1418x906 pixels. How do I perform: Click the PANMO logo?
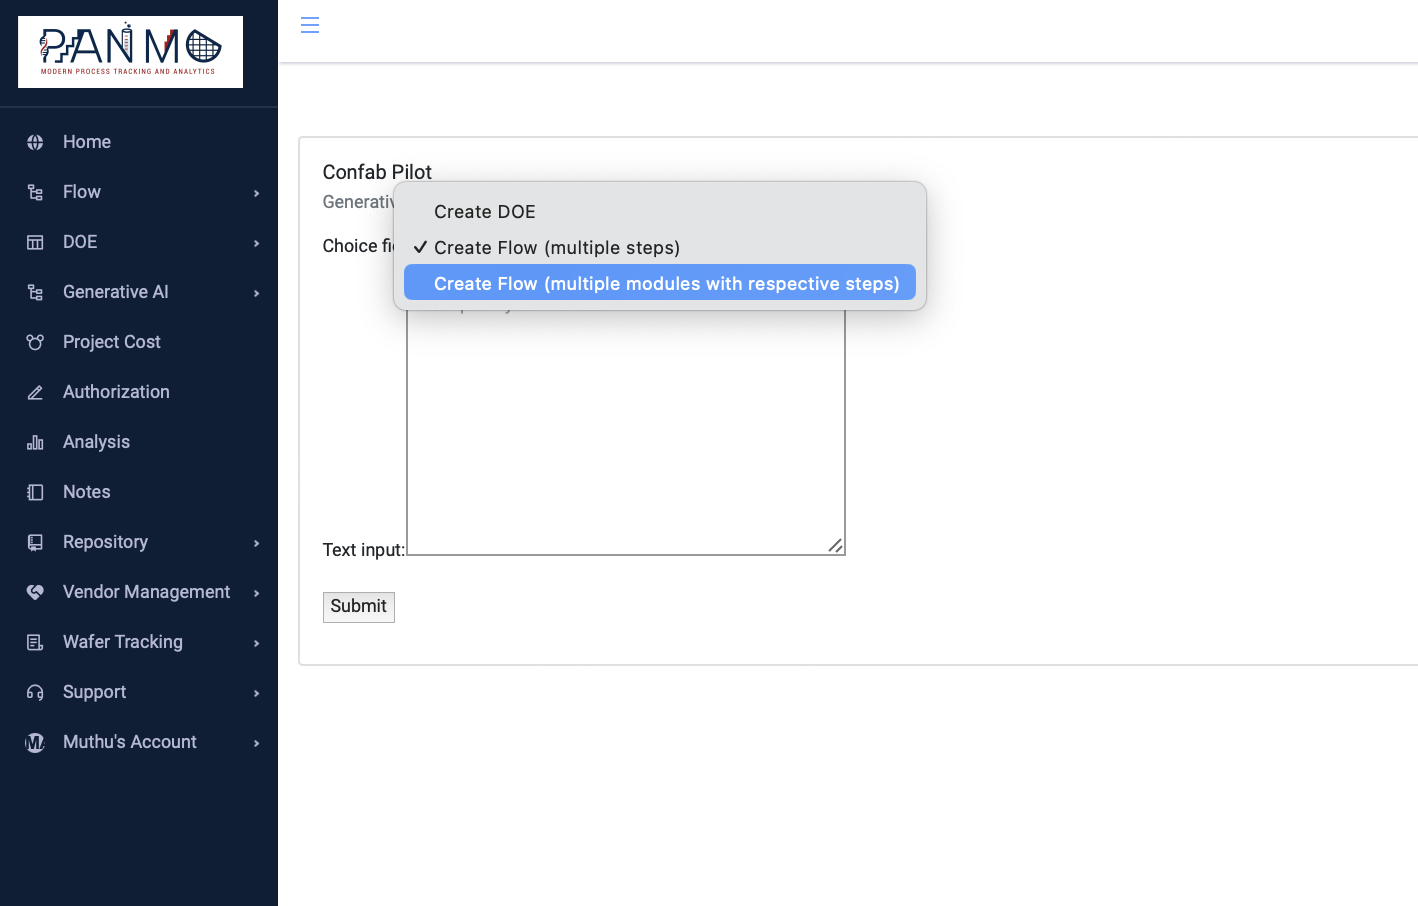point(130,52)
